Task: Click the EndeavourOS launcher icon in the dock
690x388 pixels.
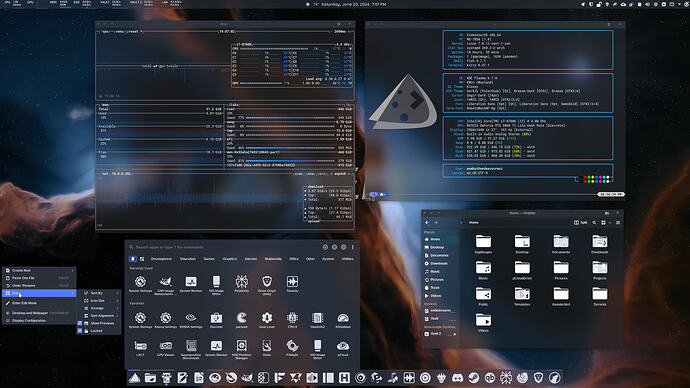Action: 134,377
